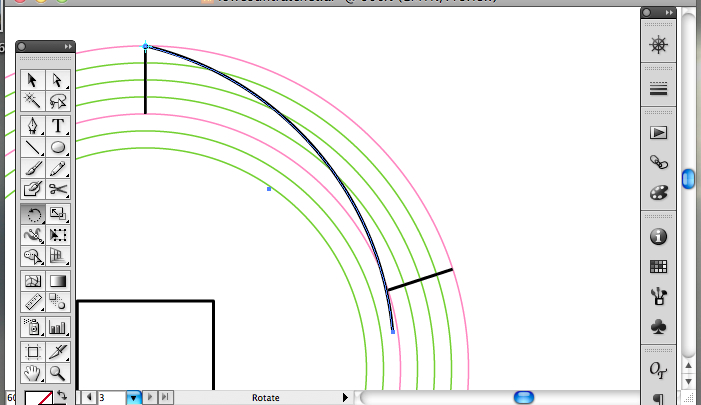Choose the Magic Wand tool
This screenshot has width=701, height=405.
[32, 101]
